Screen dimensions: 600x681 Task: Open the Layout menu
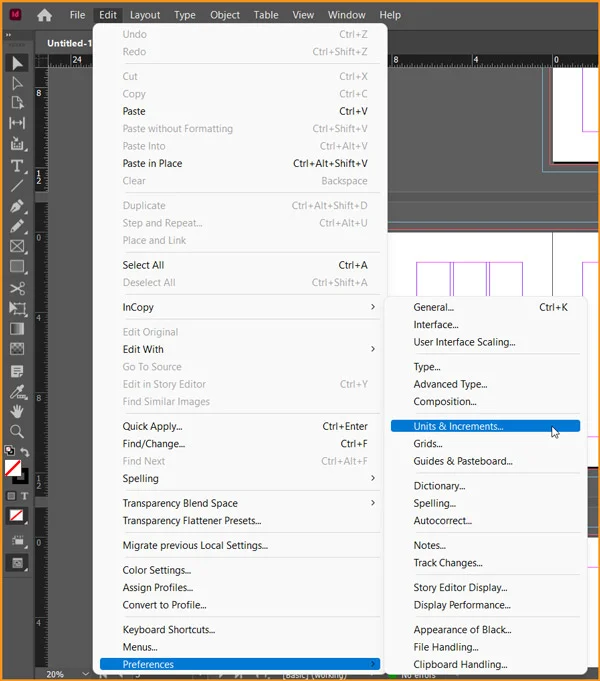(145, 15)
